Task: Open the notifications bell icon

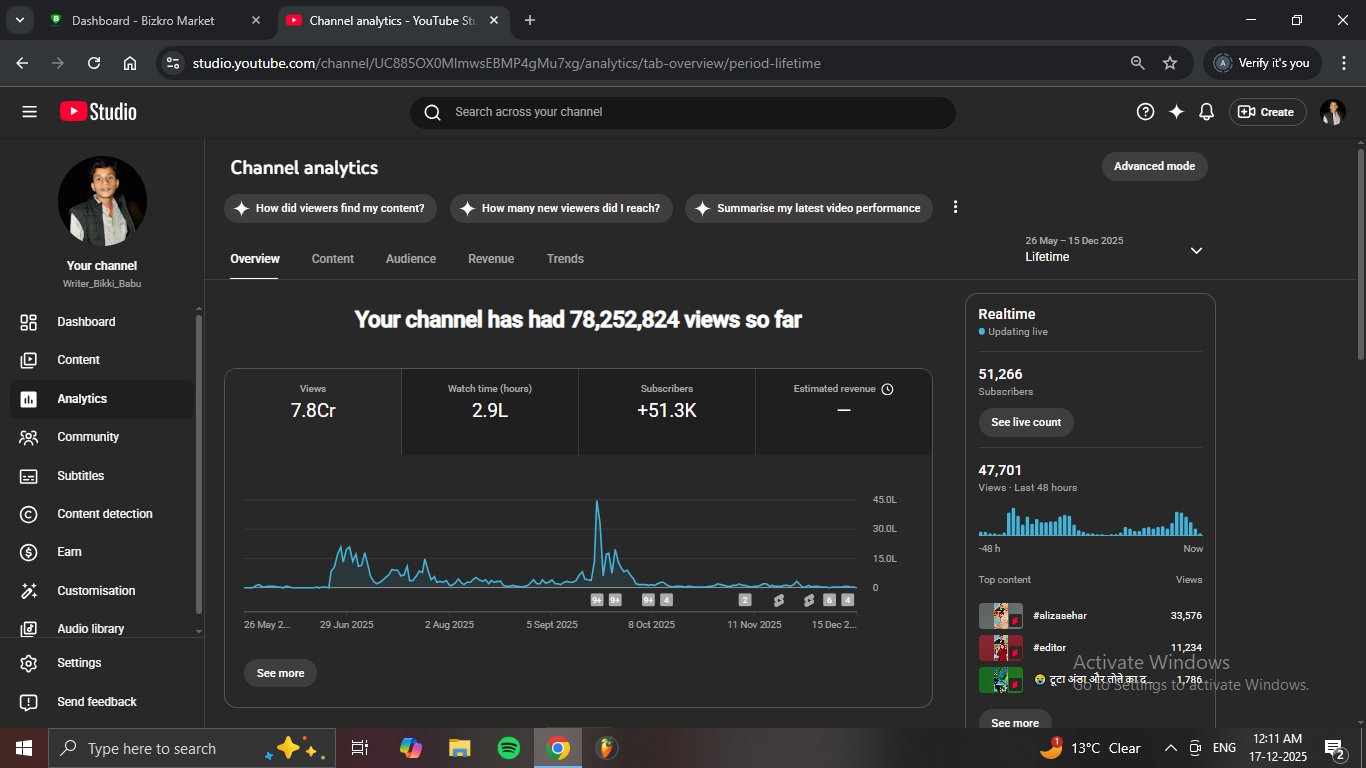Action: coord(1207,112)
